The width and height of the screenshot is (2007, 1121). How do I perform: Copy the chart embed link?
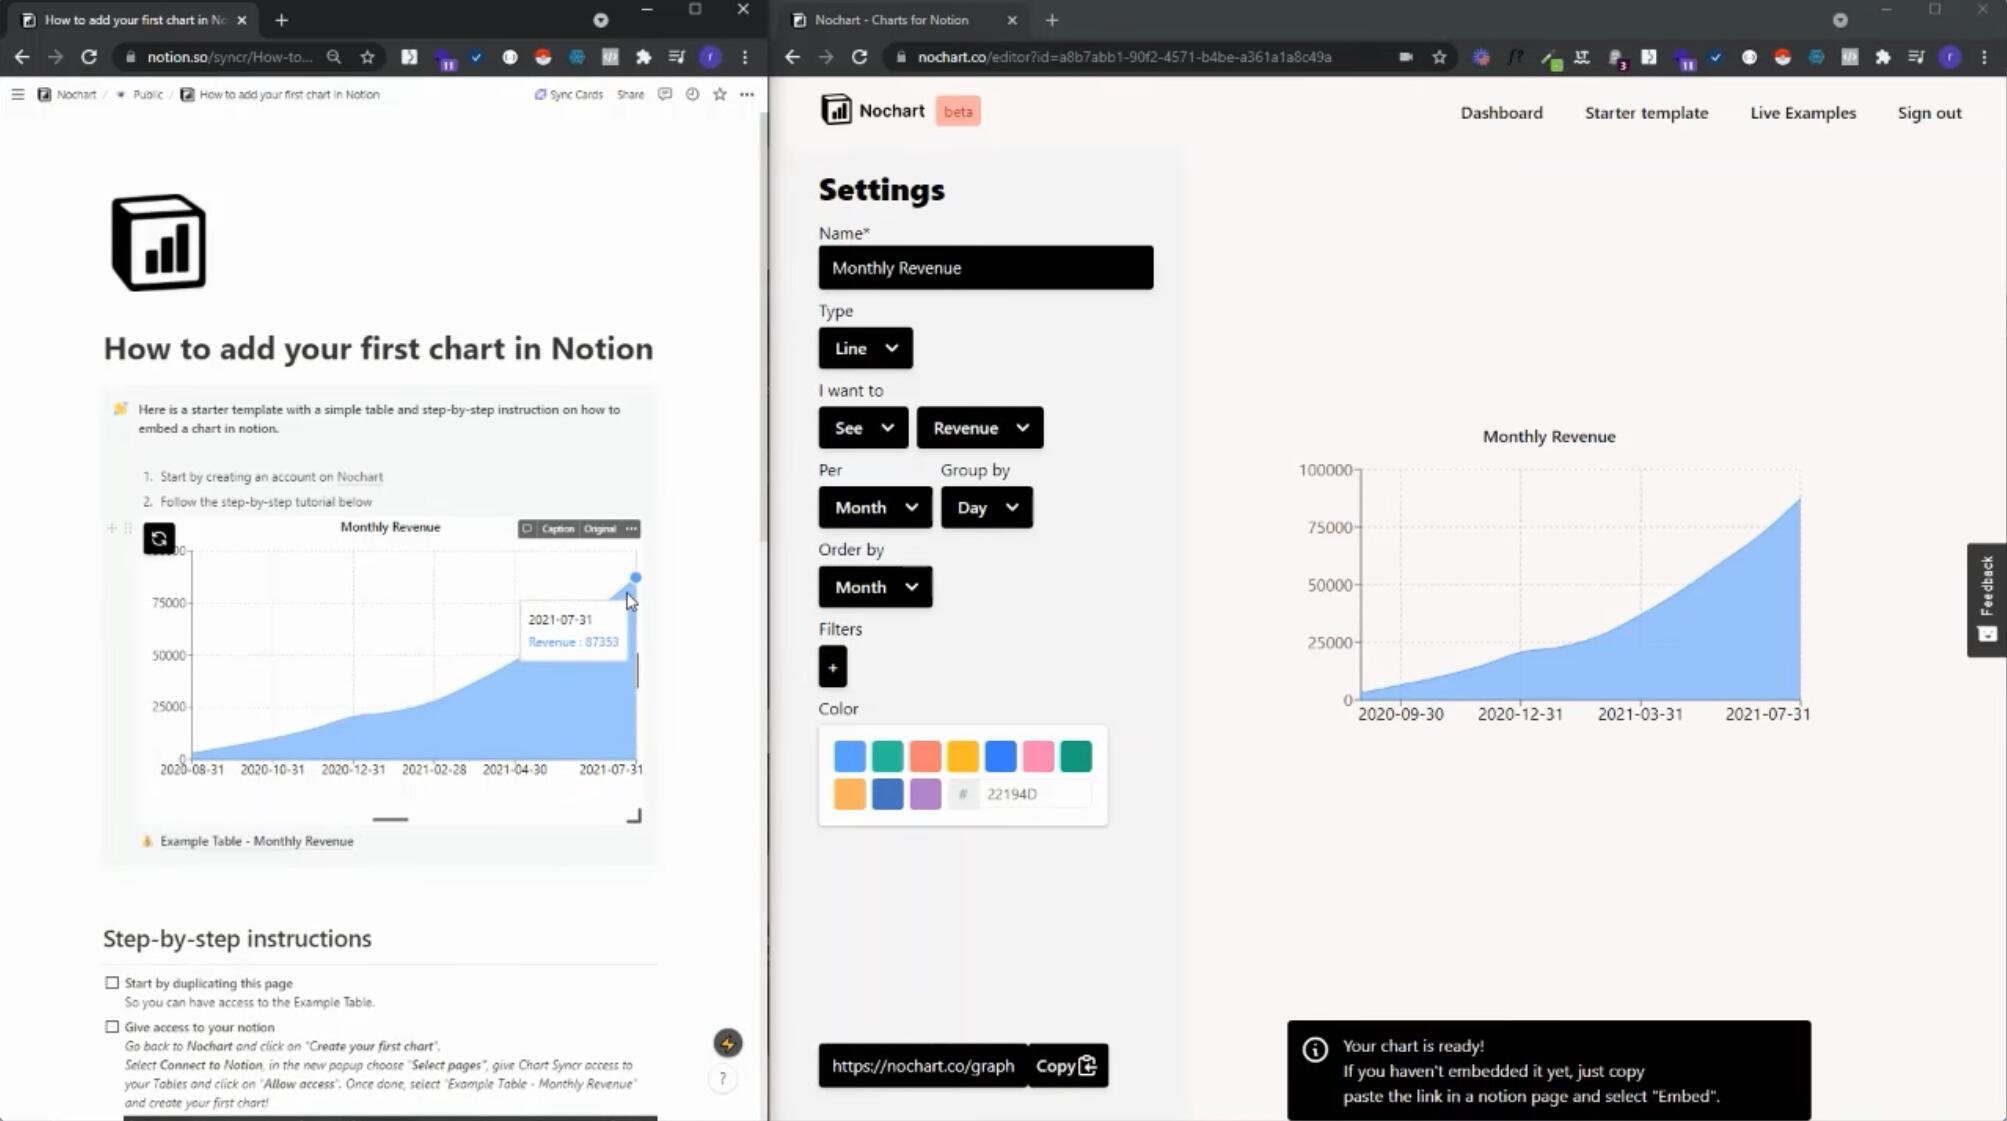click(x=1066, y=1066)
